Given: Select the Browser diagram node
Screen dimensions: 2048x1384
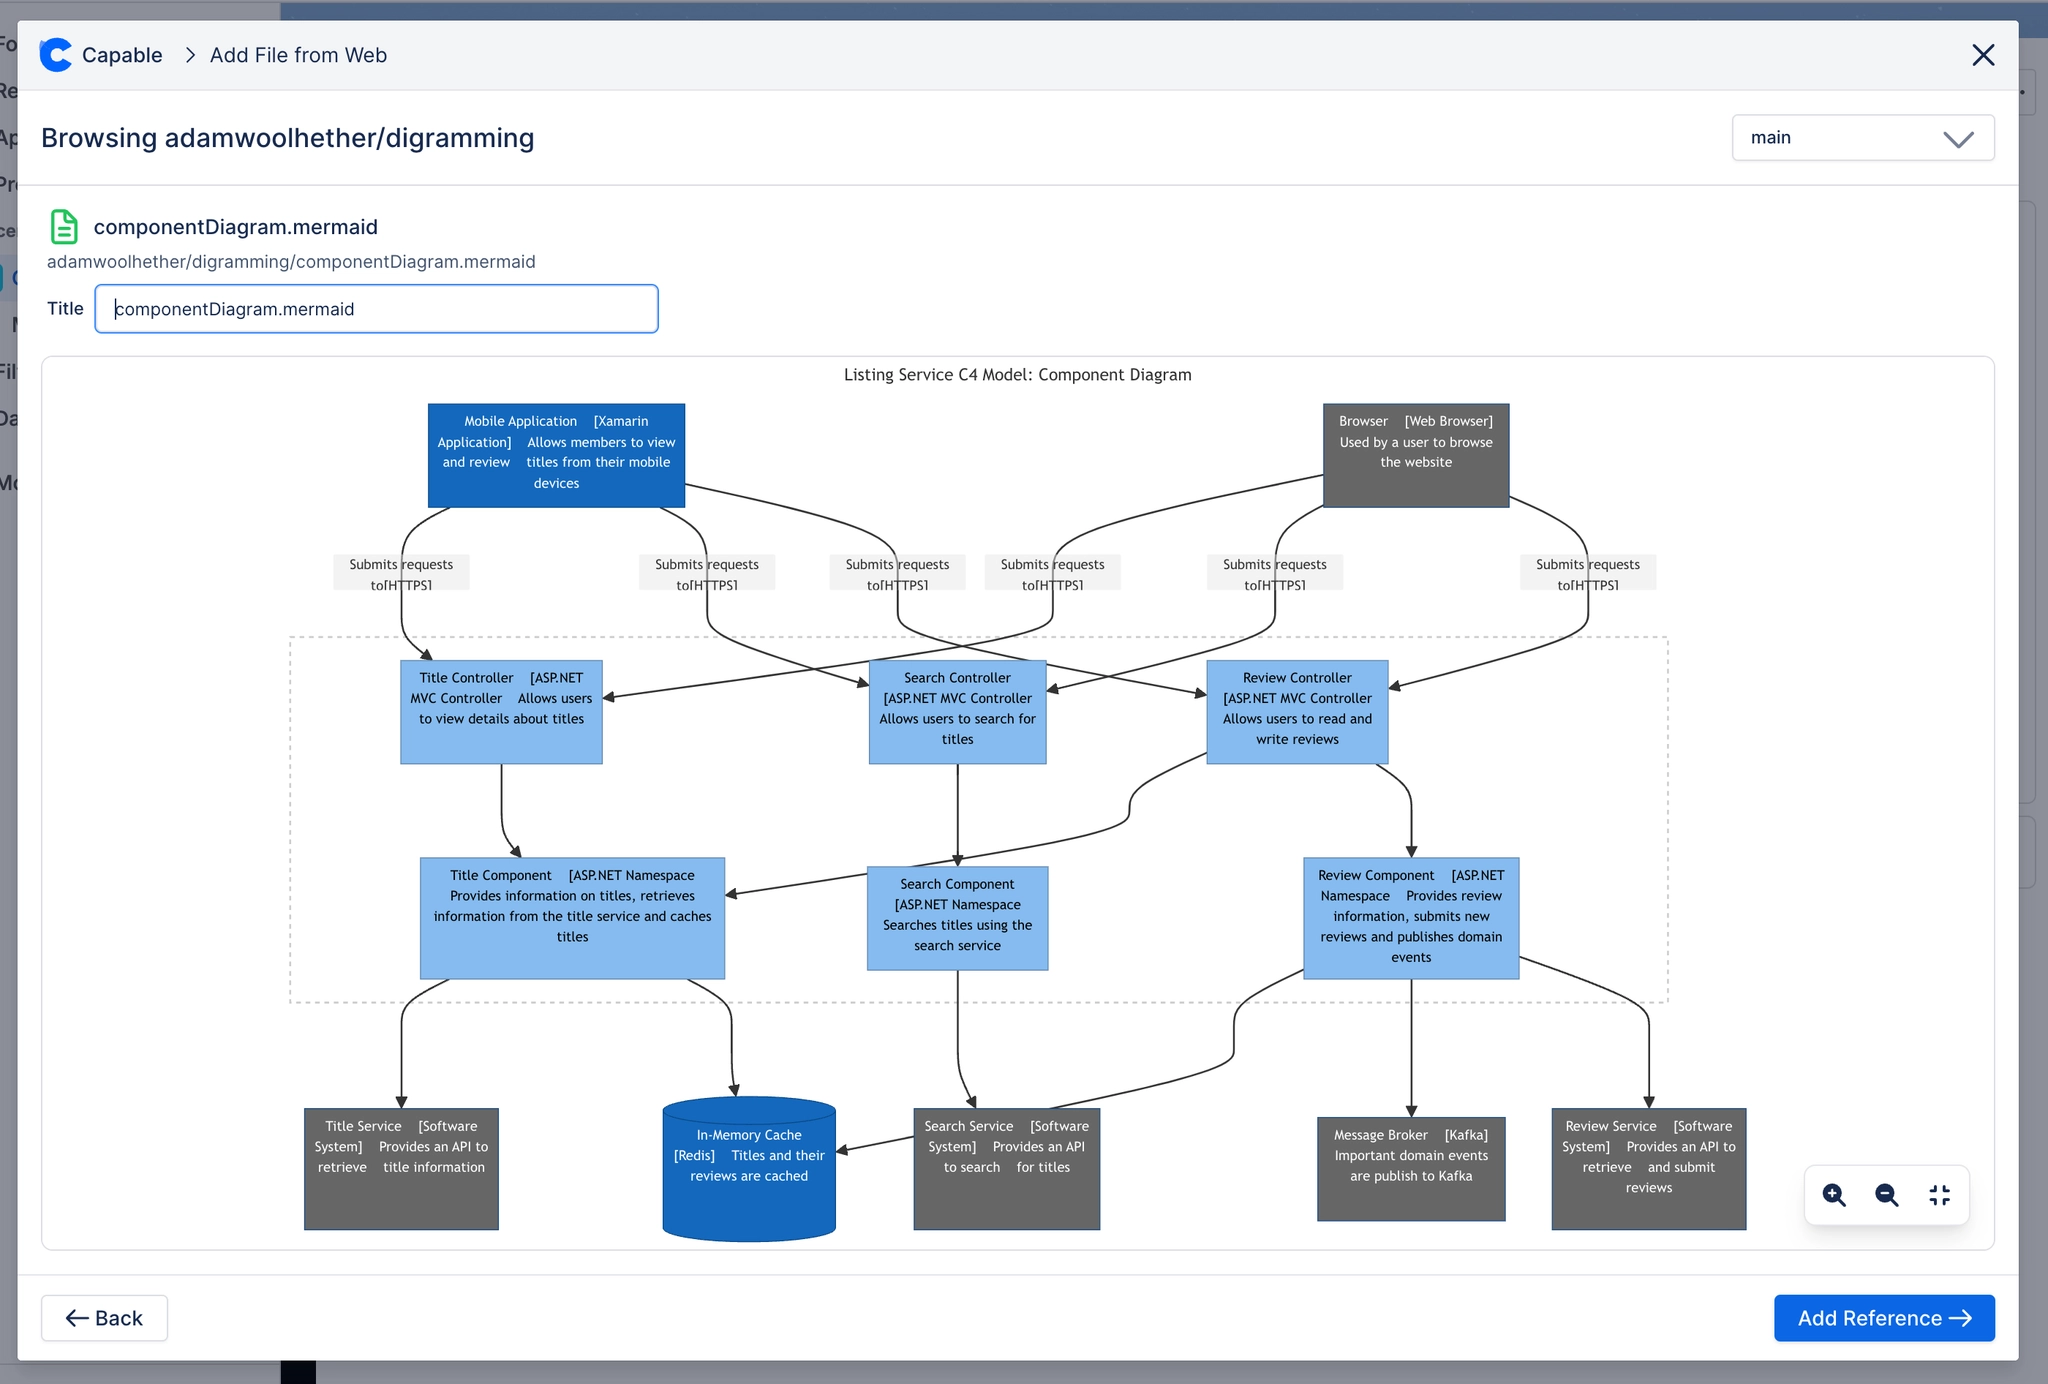Looking at the screenshot, I should 1416,455.
